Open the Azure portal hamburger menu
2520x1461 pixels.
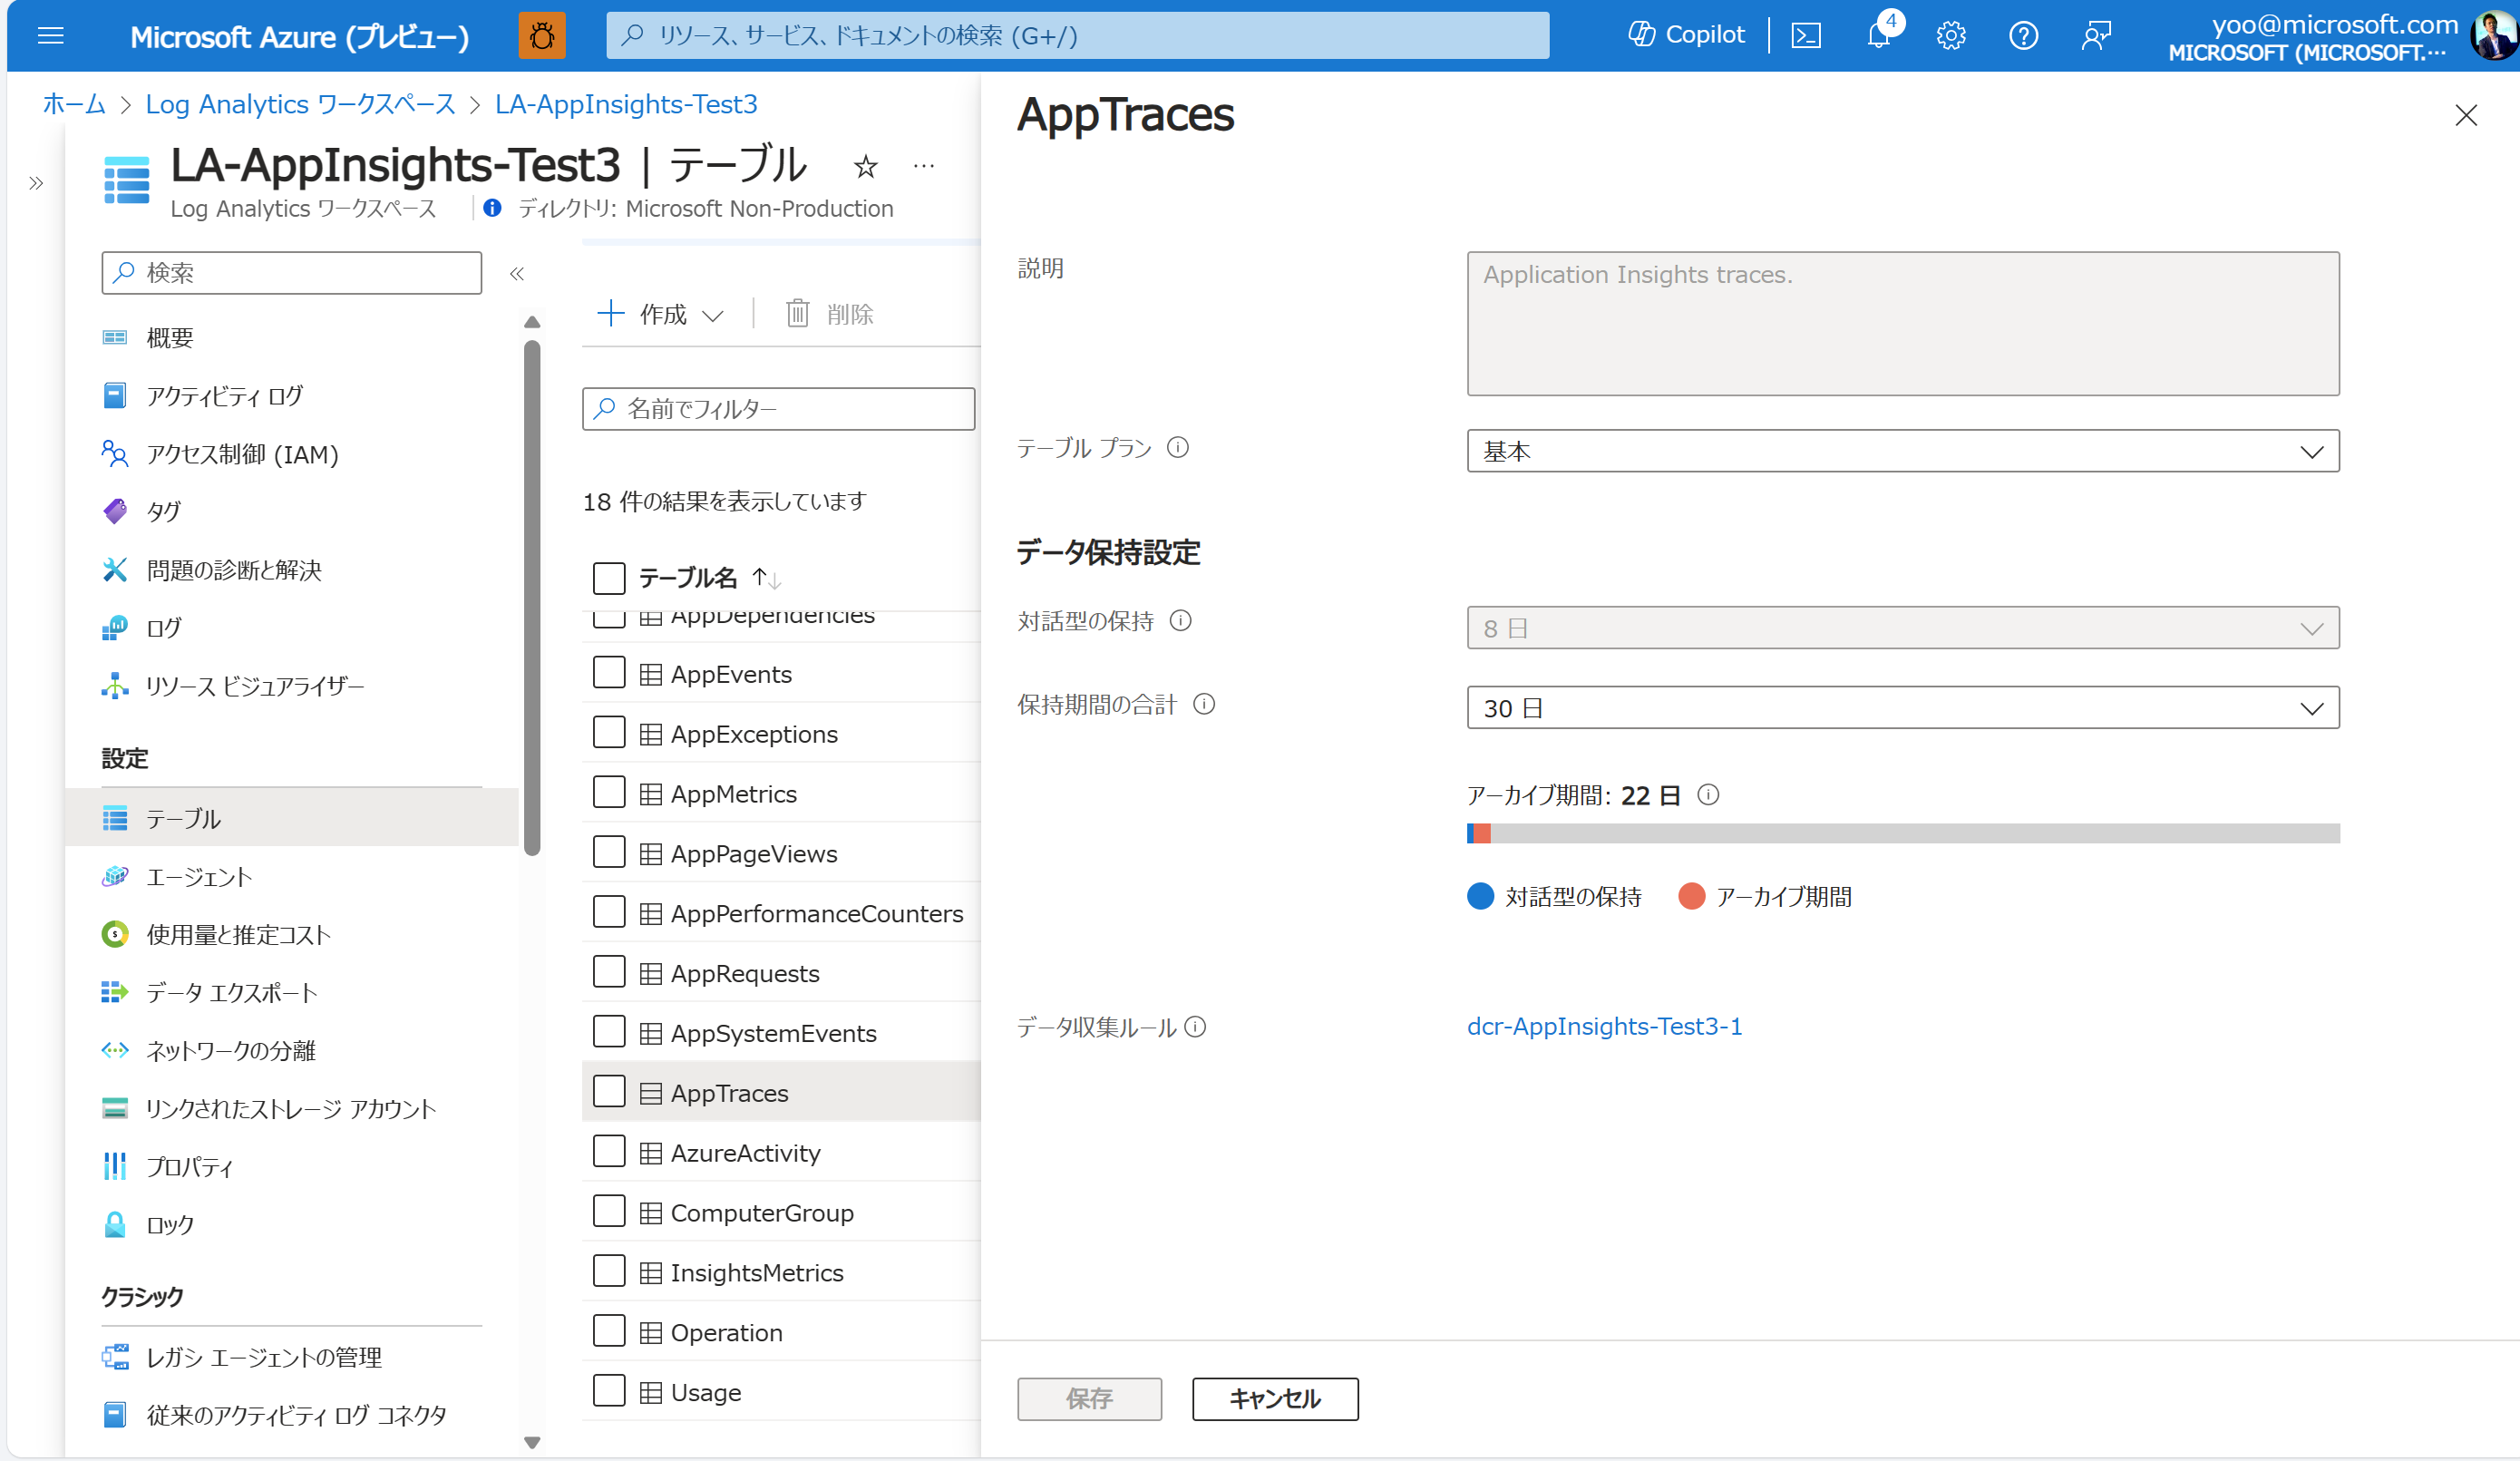pos(50,36)
